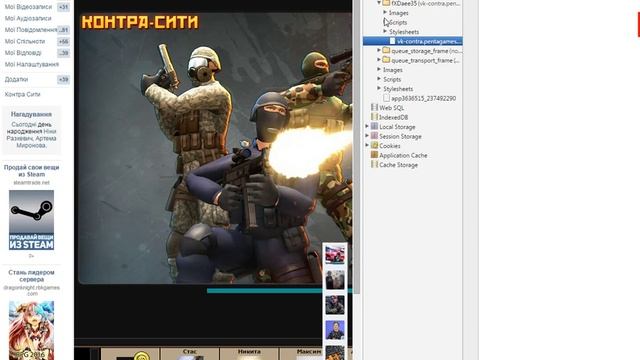This screenshot has width=640, height=360.
Task: Click the queue_transport_frame folder icon
Action: pos(386,60)
